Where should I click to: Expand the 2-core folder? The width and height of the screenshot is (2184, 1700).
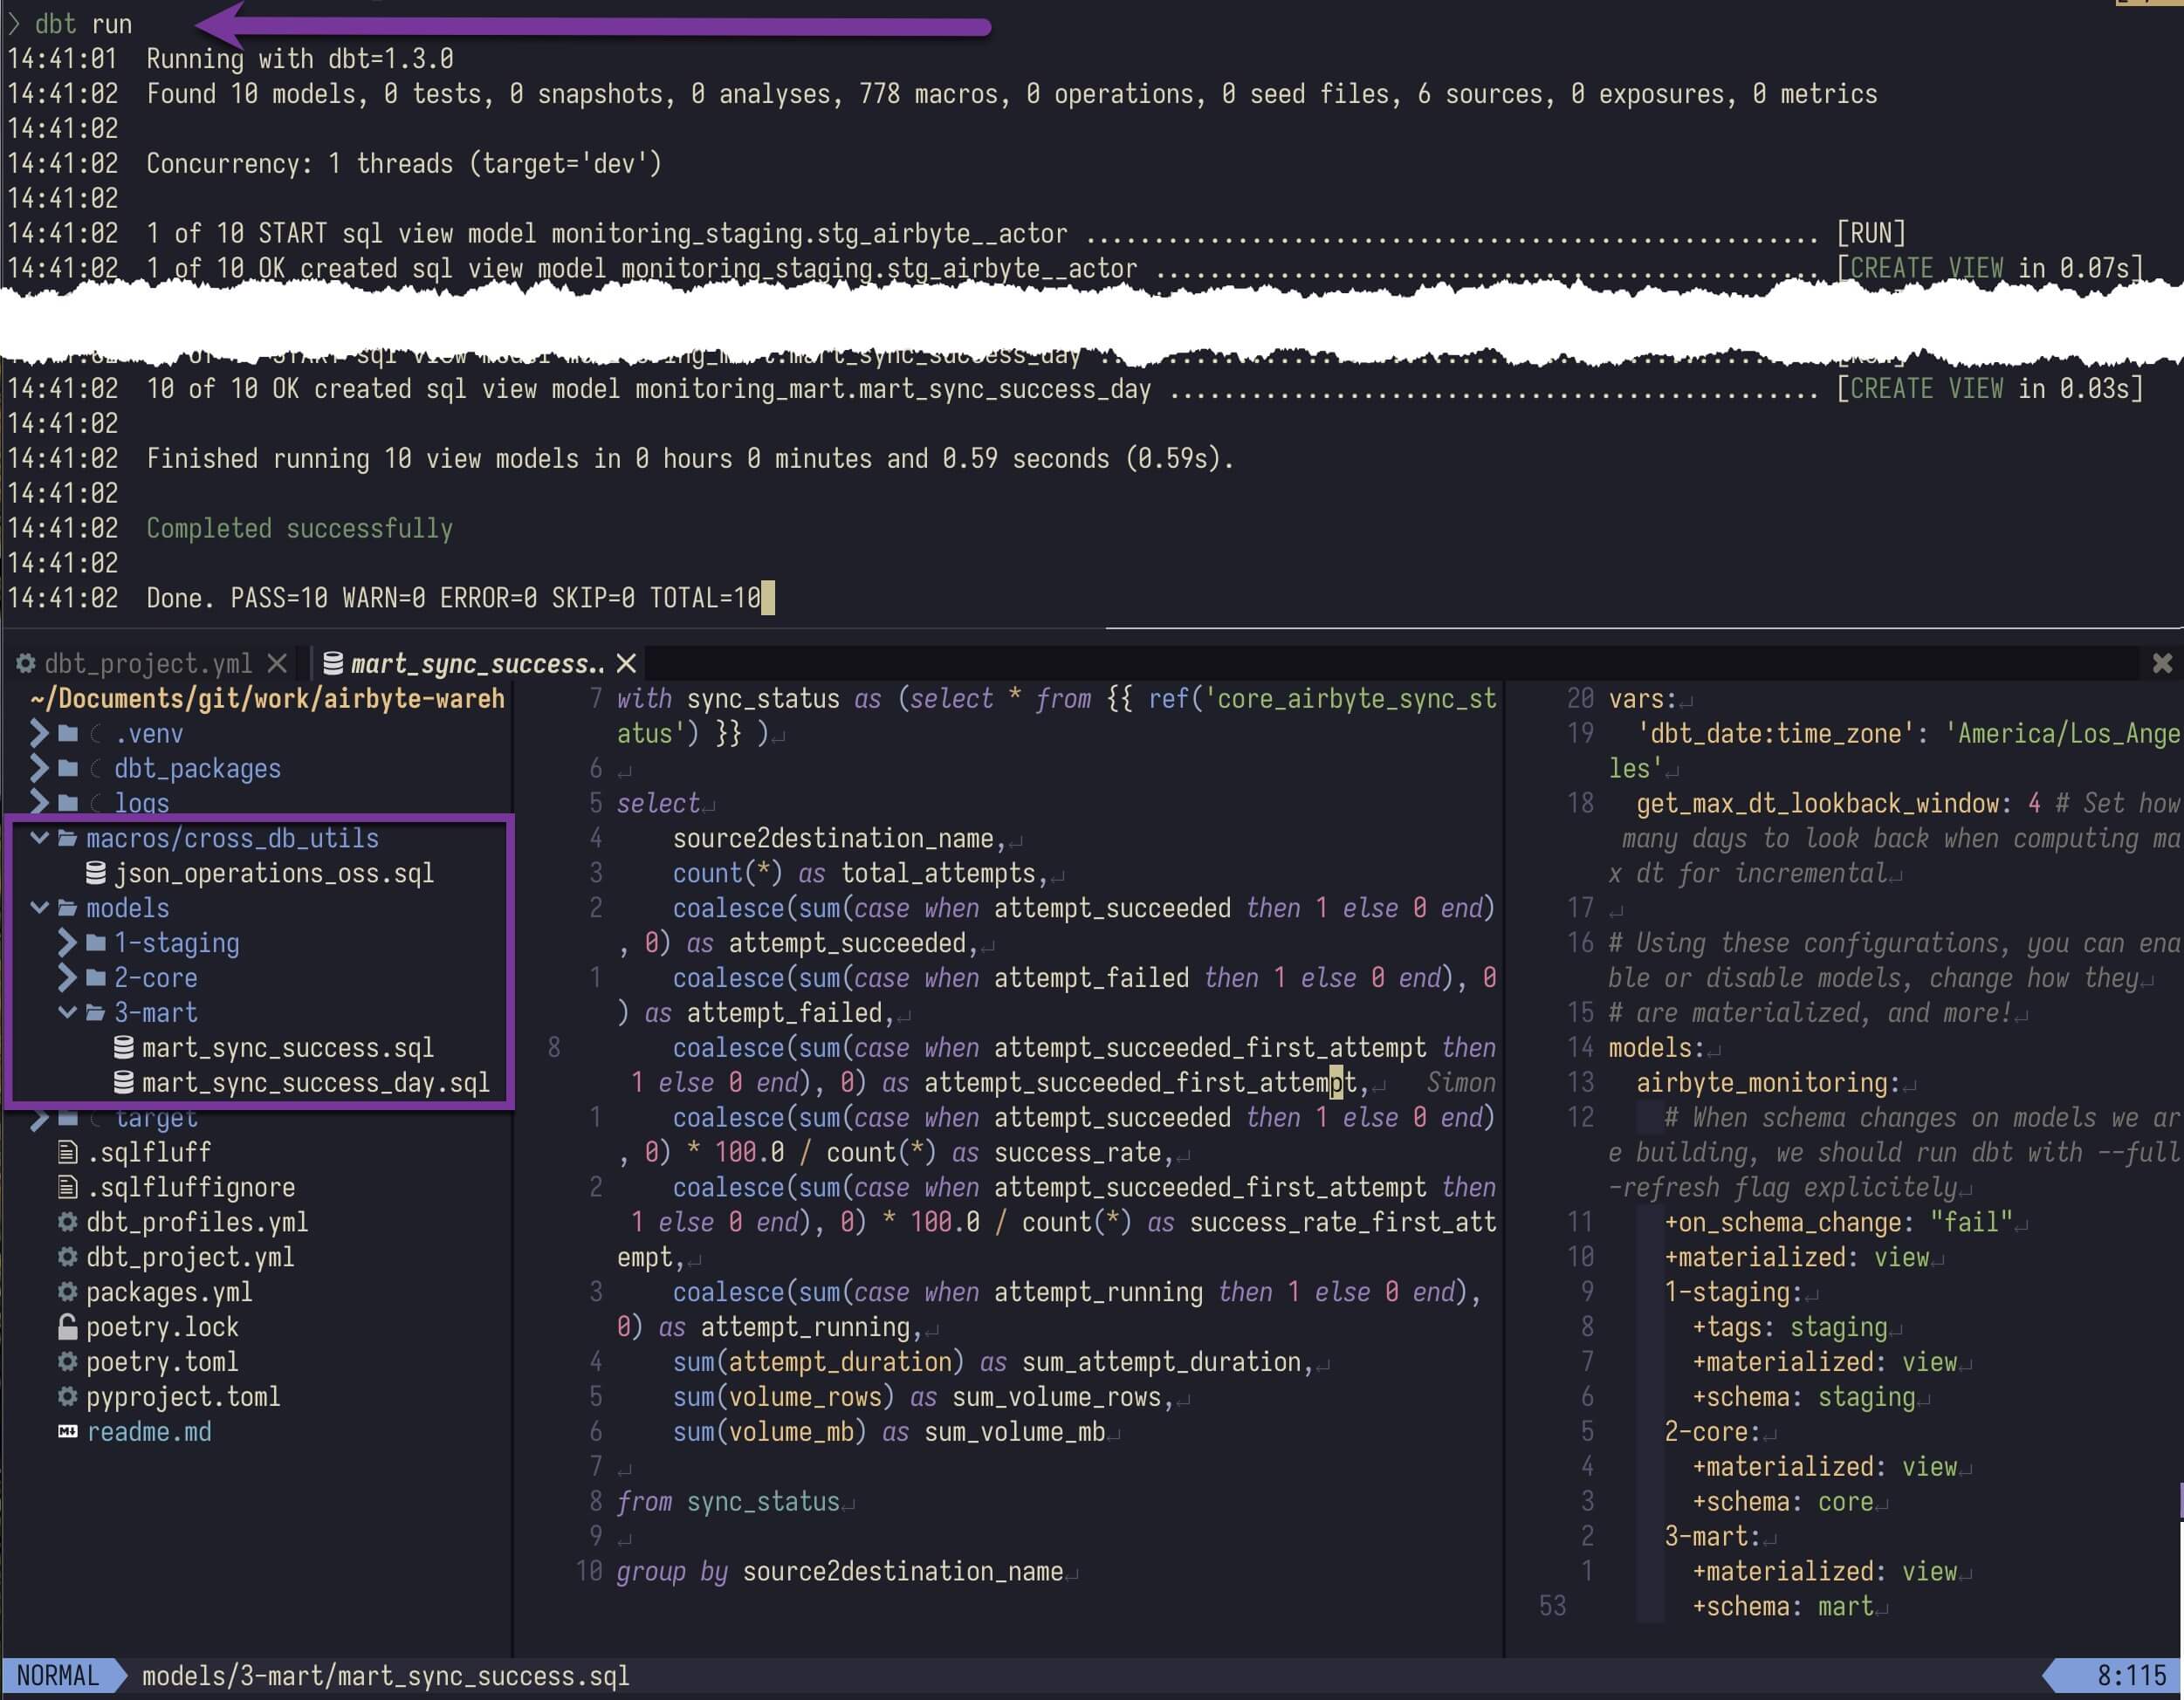[67, 978]
